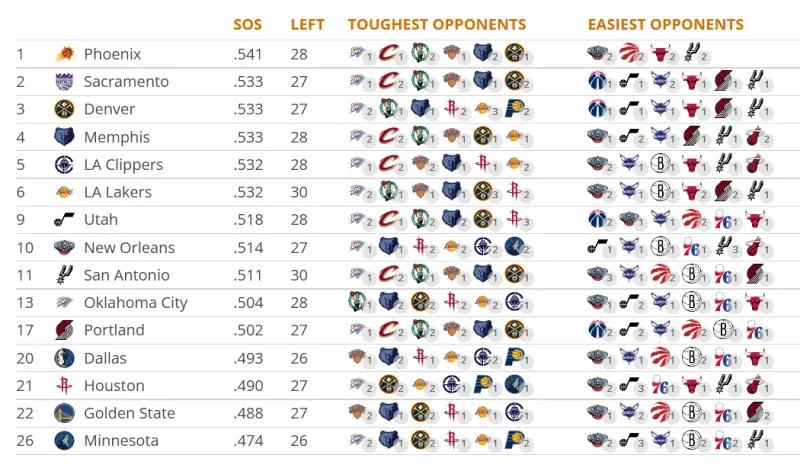800x468 pixels.
Task: Click the Golden State Warriors team logo
Action: tap(64, 413)
